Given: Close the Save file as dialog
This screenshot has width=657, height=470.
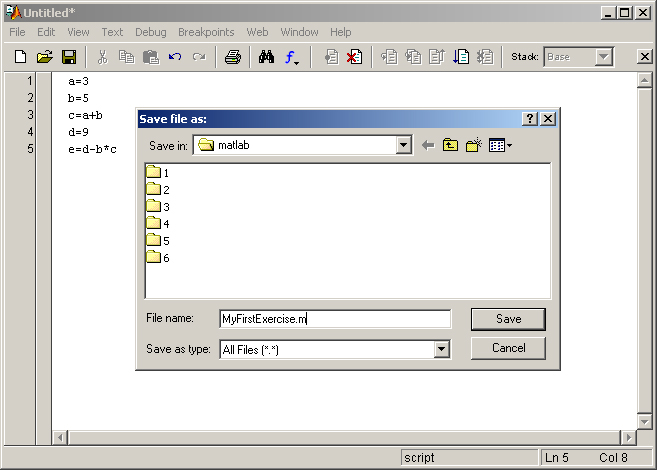Looking at the screenshot, I should click(x=548, y=119).
